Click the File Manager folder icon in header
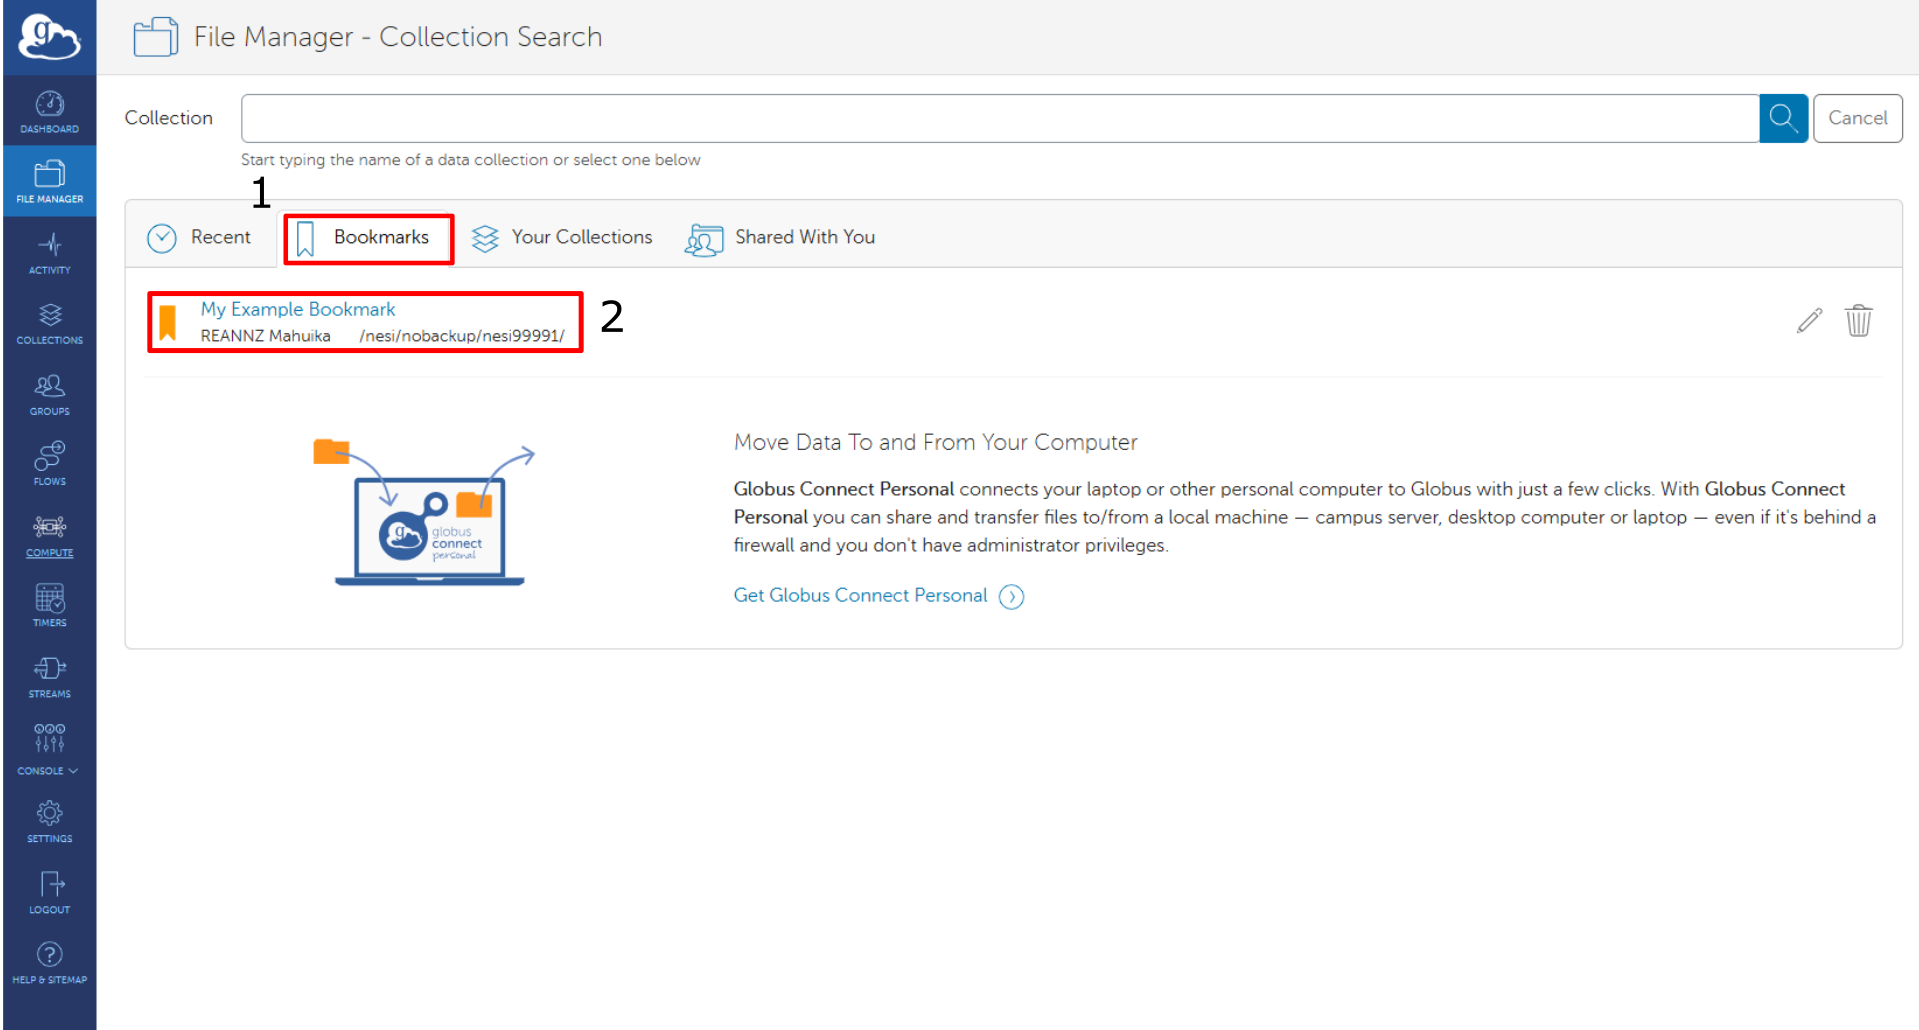 point(155,37)
